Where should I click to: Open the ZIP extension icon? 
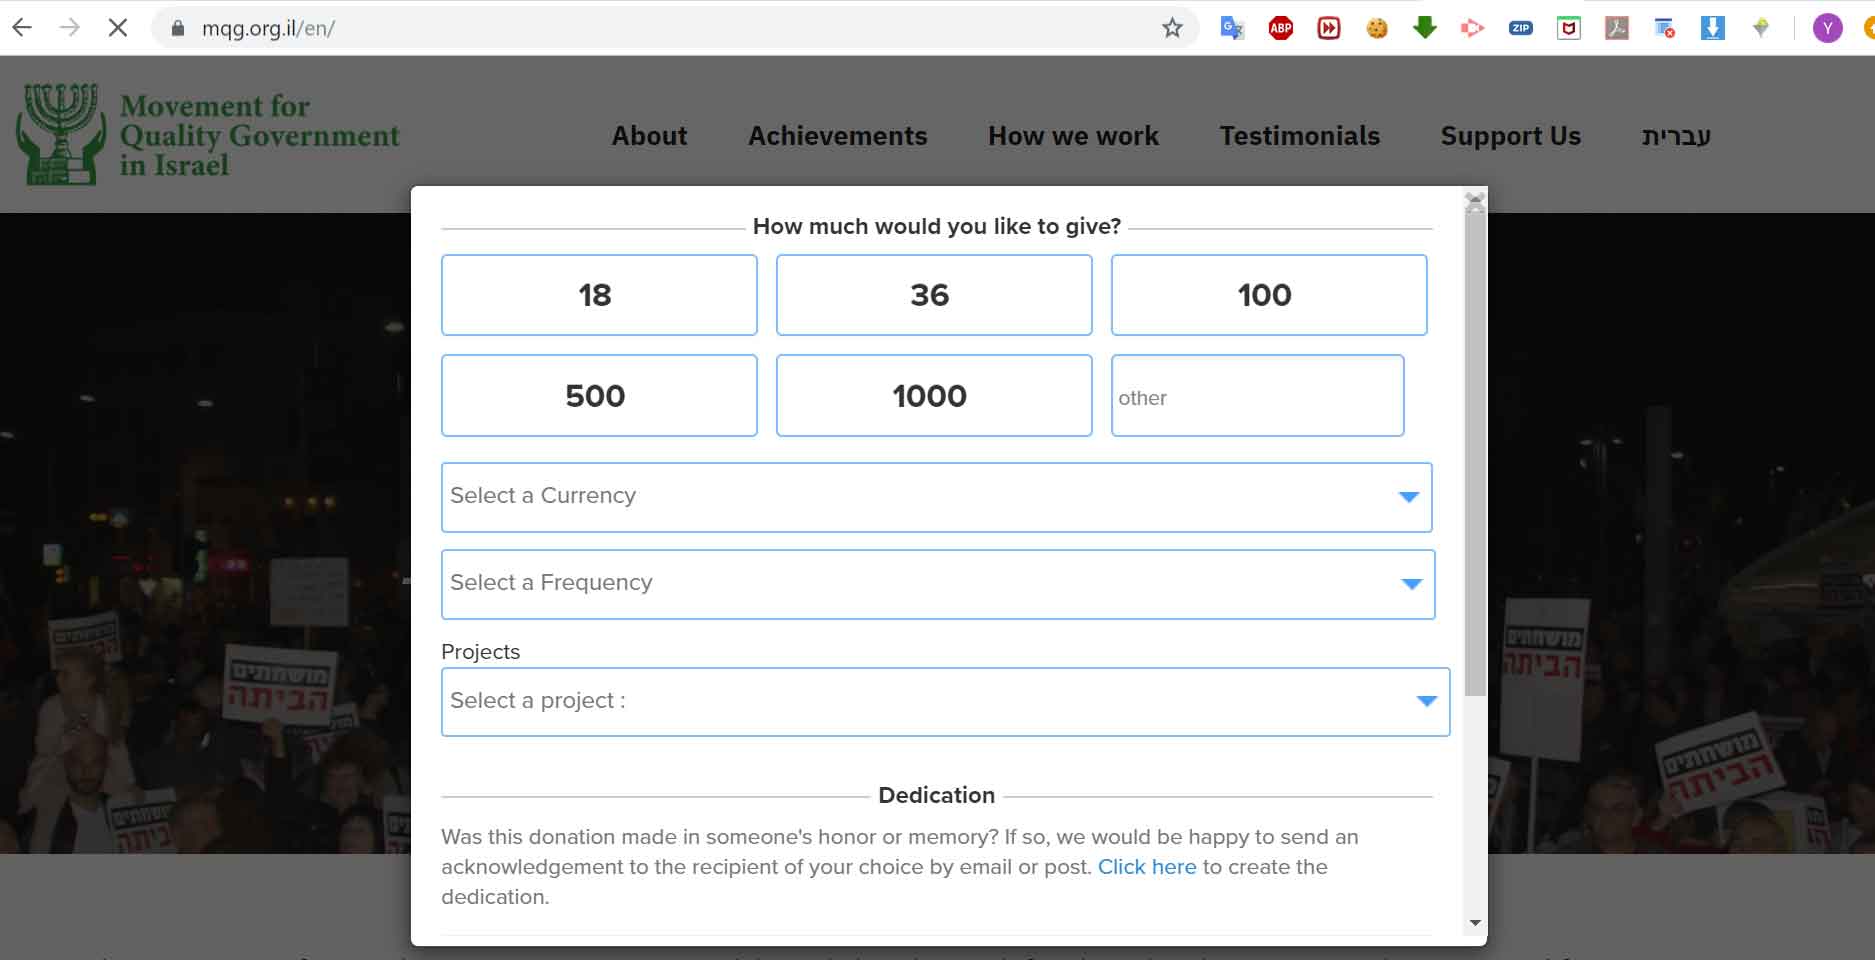(1521, 28)
